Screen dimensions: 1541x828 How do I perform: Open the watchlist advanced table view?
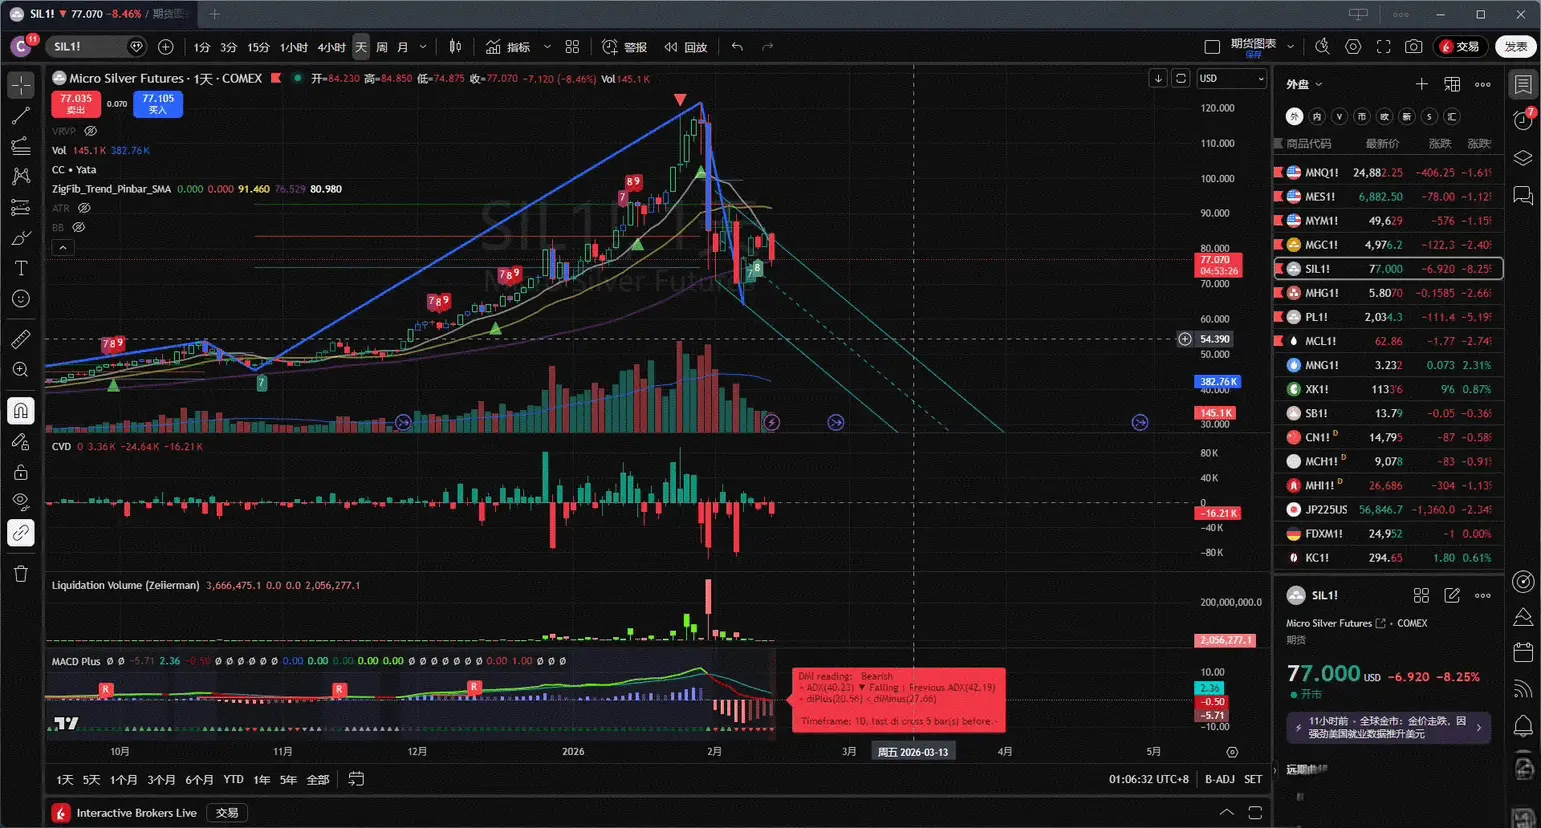click(1452, 85)
